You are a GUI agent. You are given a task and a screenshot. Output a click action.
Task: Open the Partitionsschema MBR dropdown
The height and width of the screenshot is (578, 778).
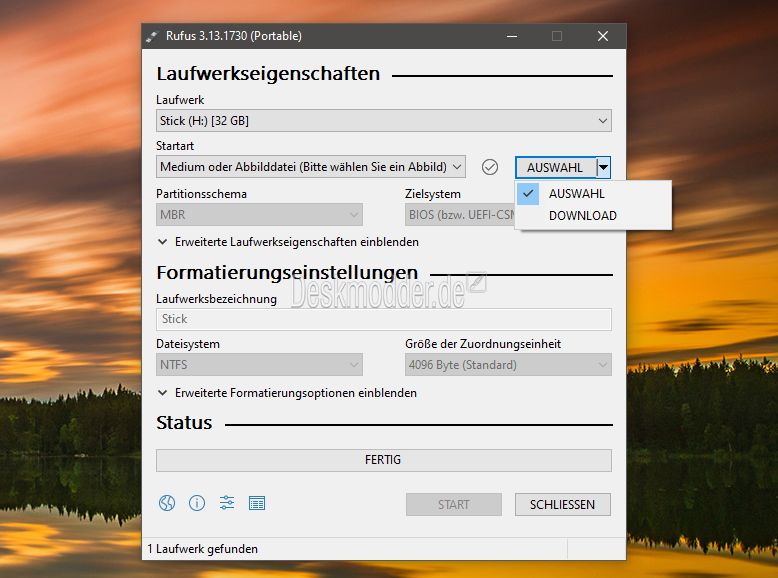(x=259, y=215)
